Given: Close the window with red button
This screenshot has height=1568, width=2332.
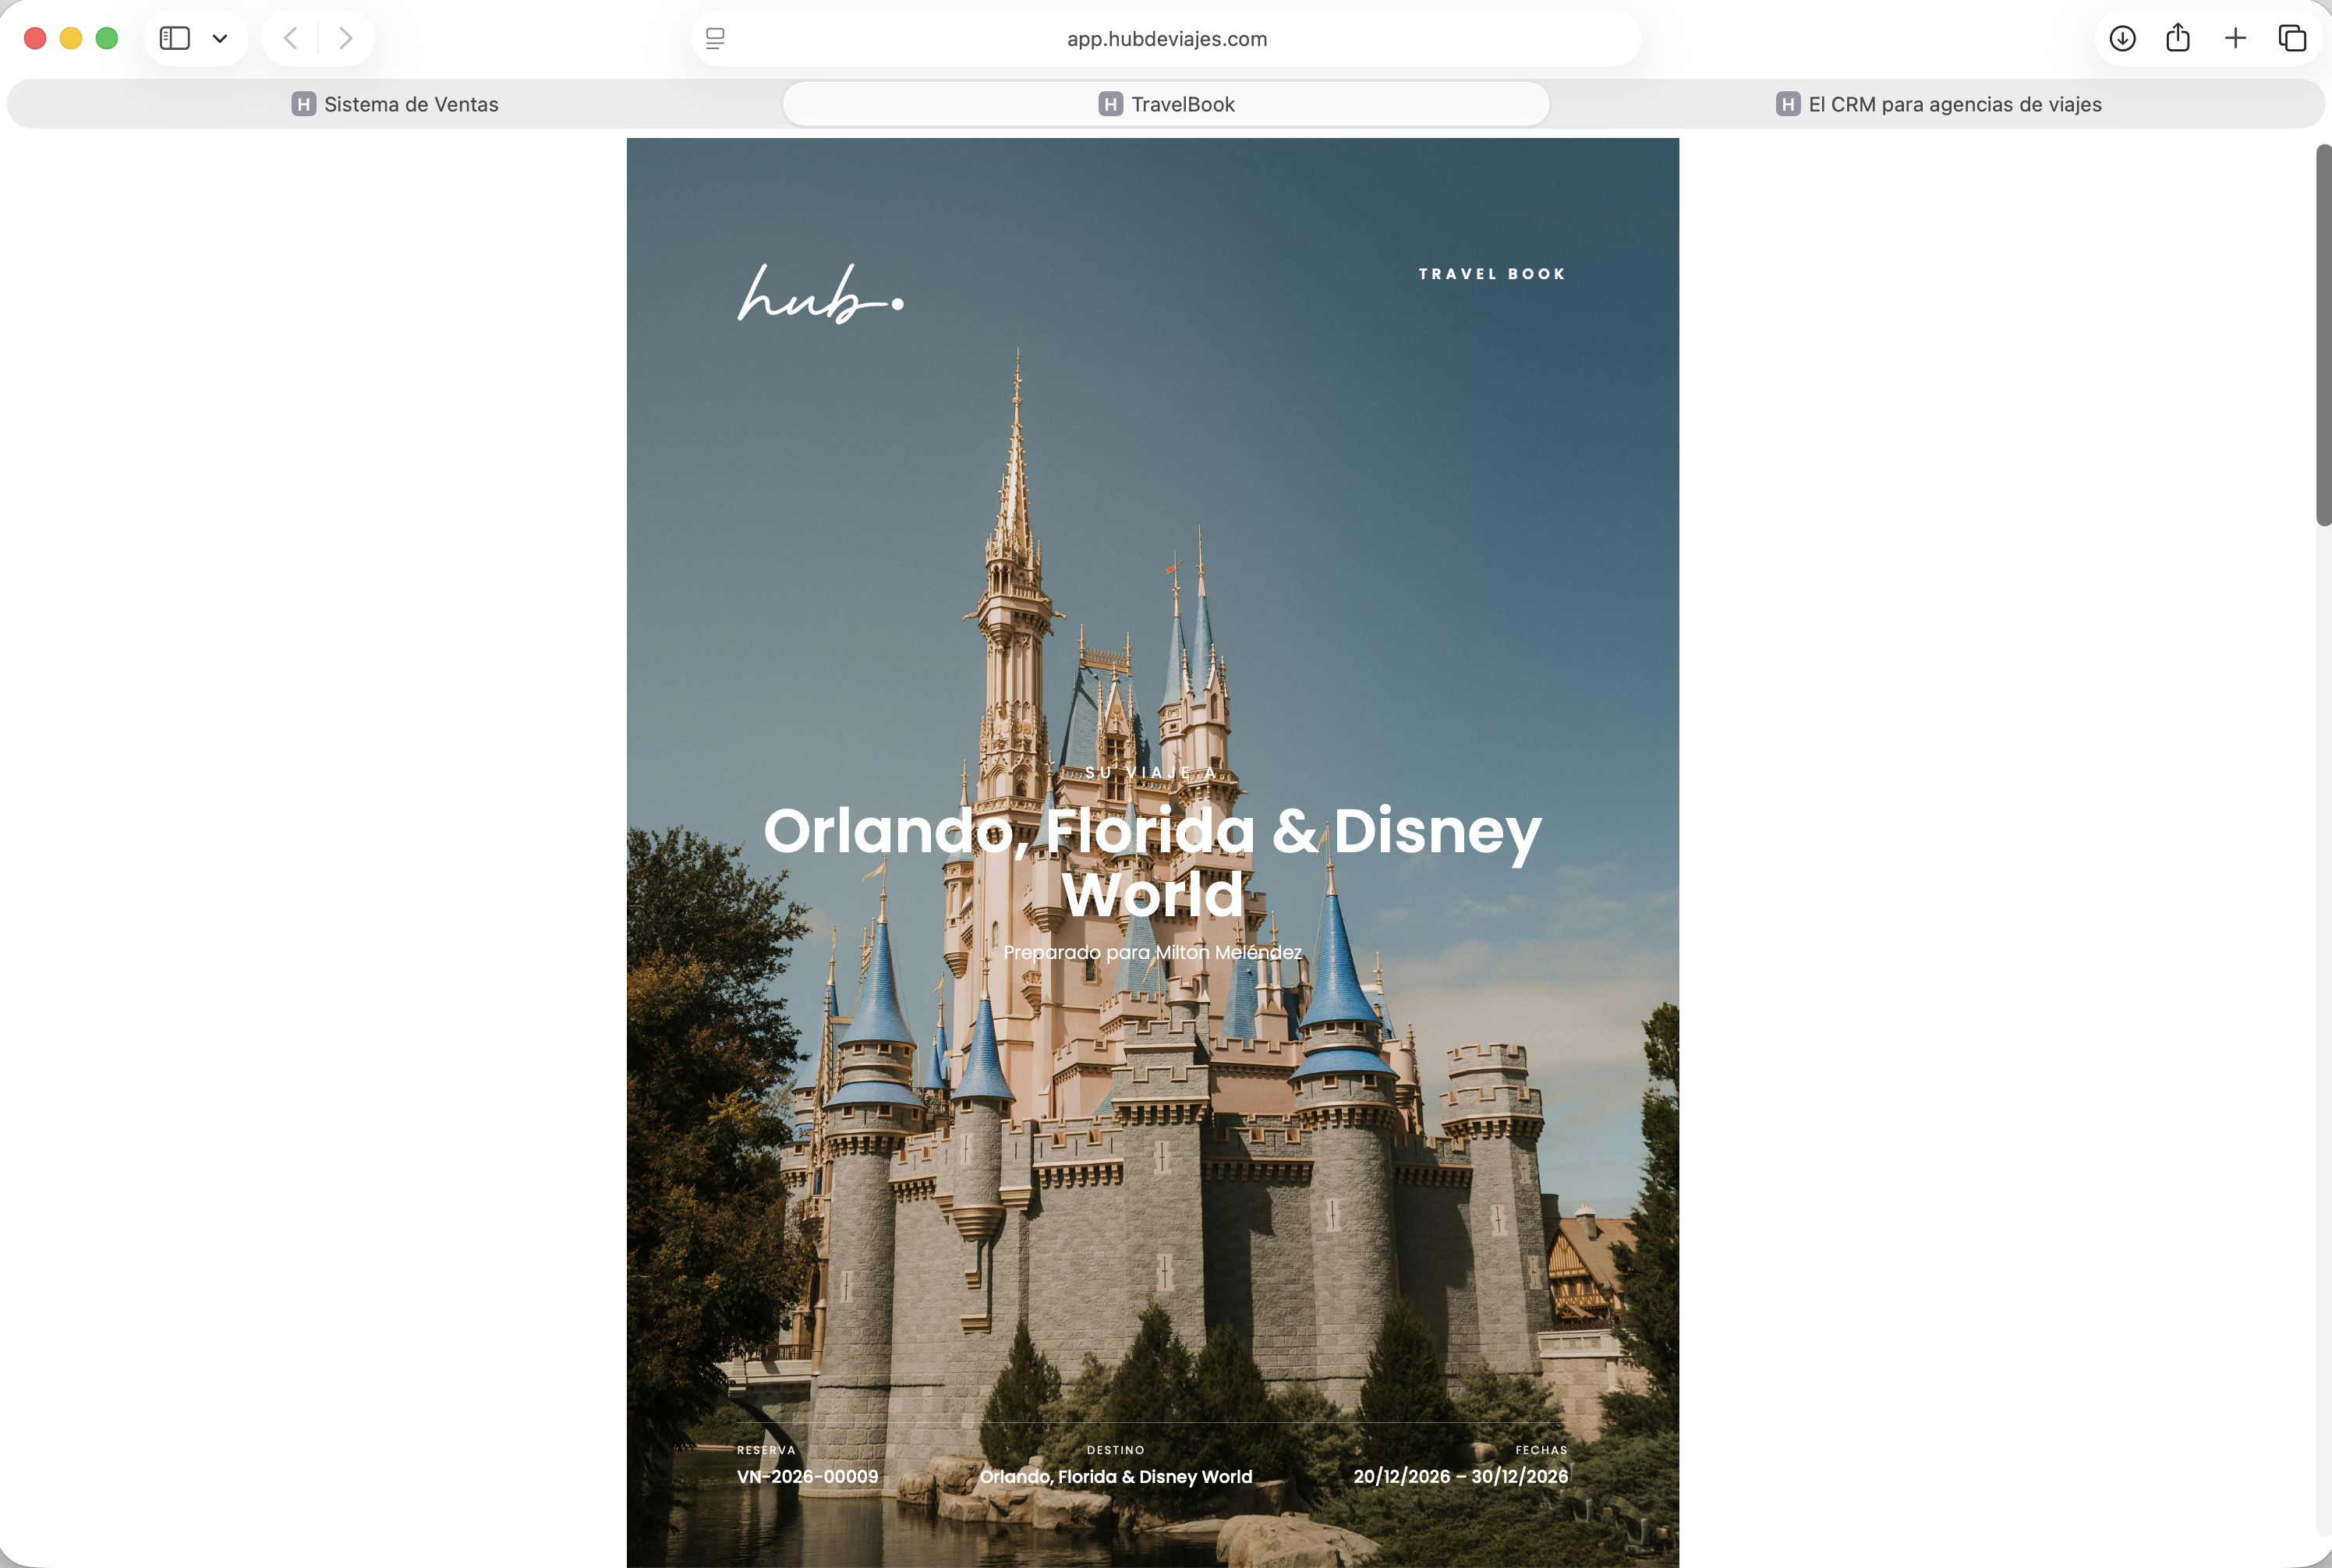Looking at the screenshot, I should 35,38.
